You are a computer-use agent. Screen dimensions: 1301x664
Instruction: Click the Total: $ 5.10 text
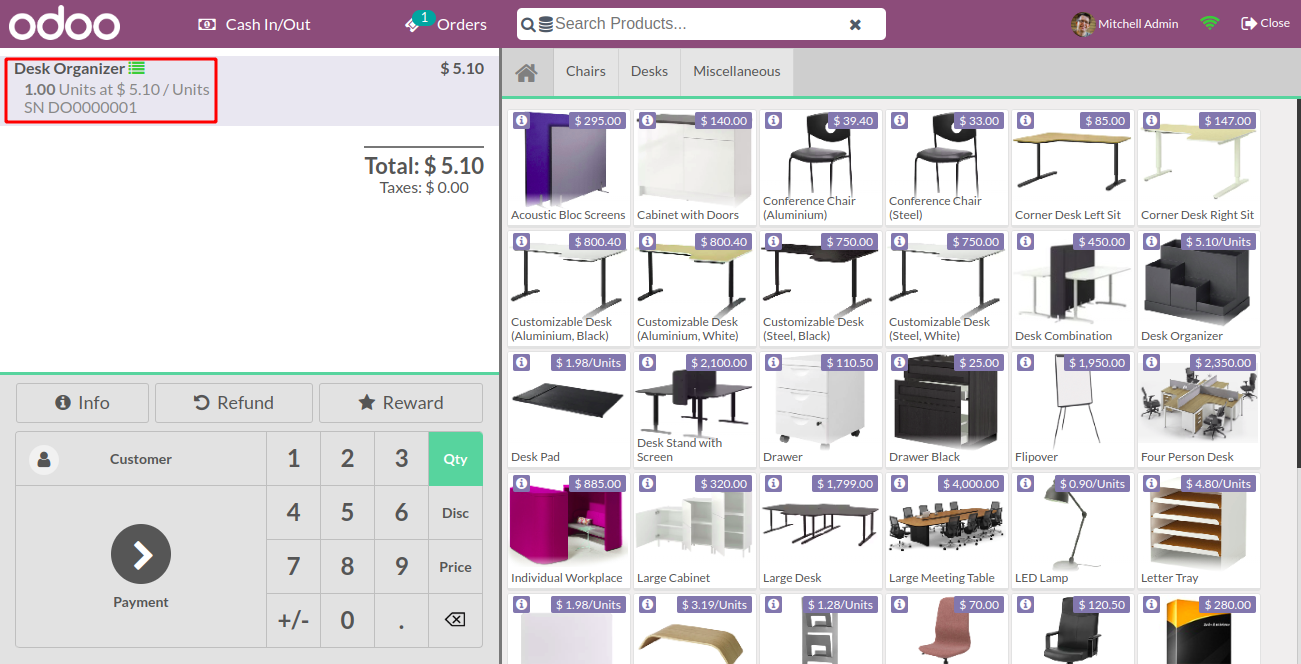(x=424, y=165)
